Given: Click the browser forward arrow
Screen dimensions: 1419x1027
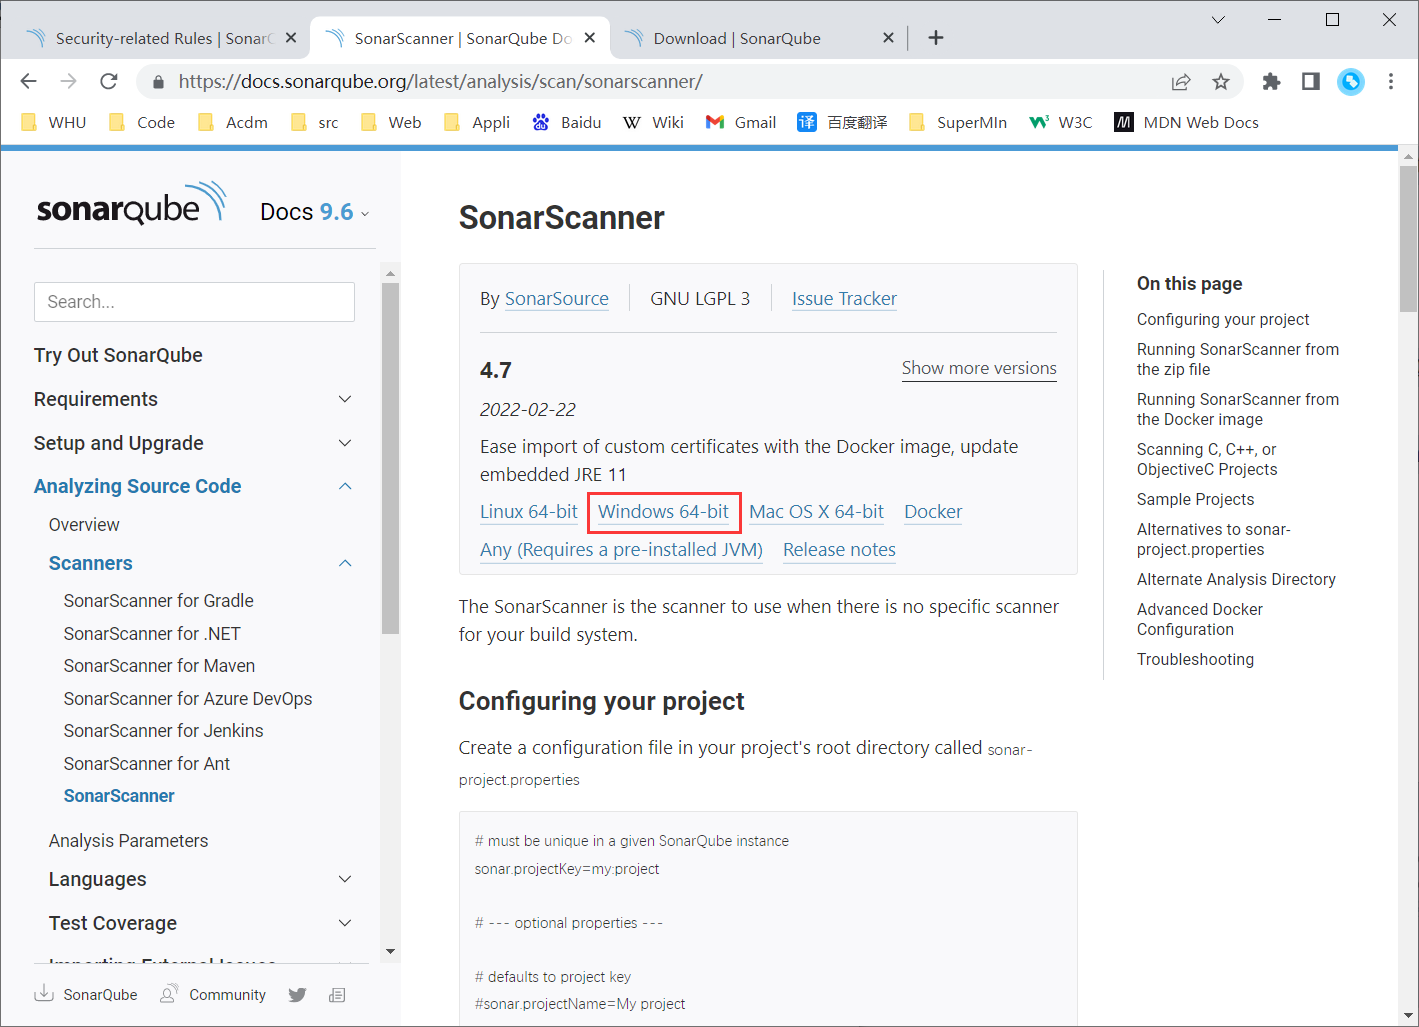Looking at the screenshot, I should click(x=68, y=82).
